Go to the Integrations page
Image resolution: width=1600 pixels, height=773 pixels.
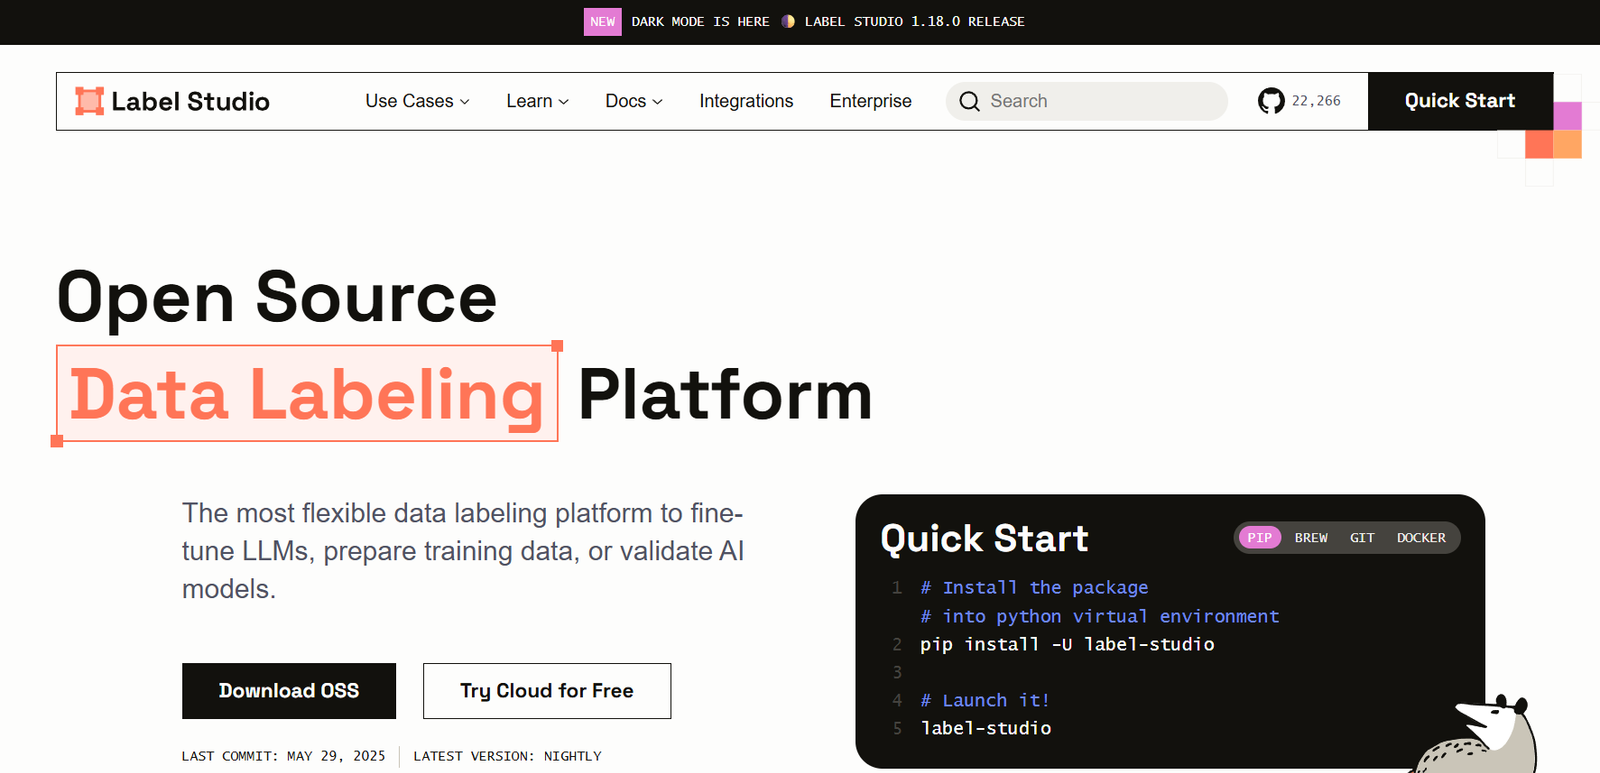(746, 101)
